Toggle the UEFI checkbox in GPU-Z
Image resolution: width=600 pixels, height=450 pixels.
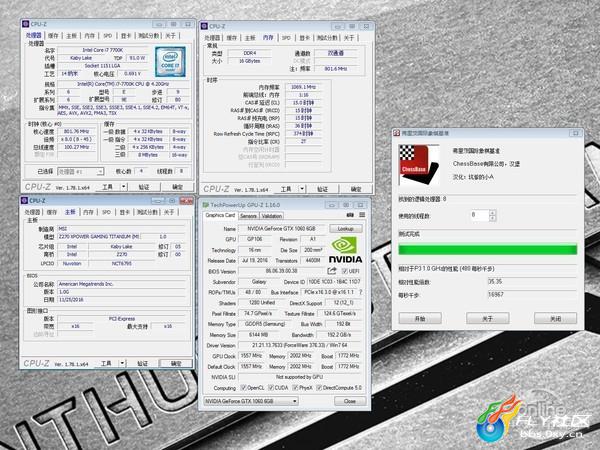pos(344,271)
